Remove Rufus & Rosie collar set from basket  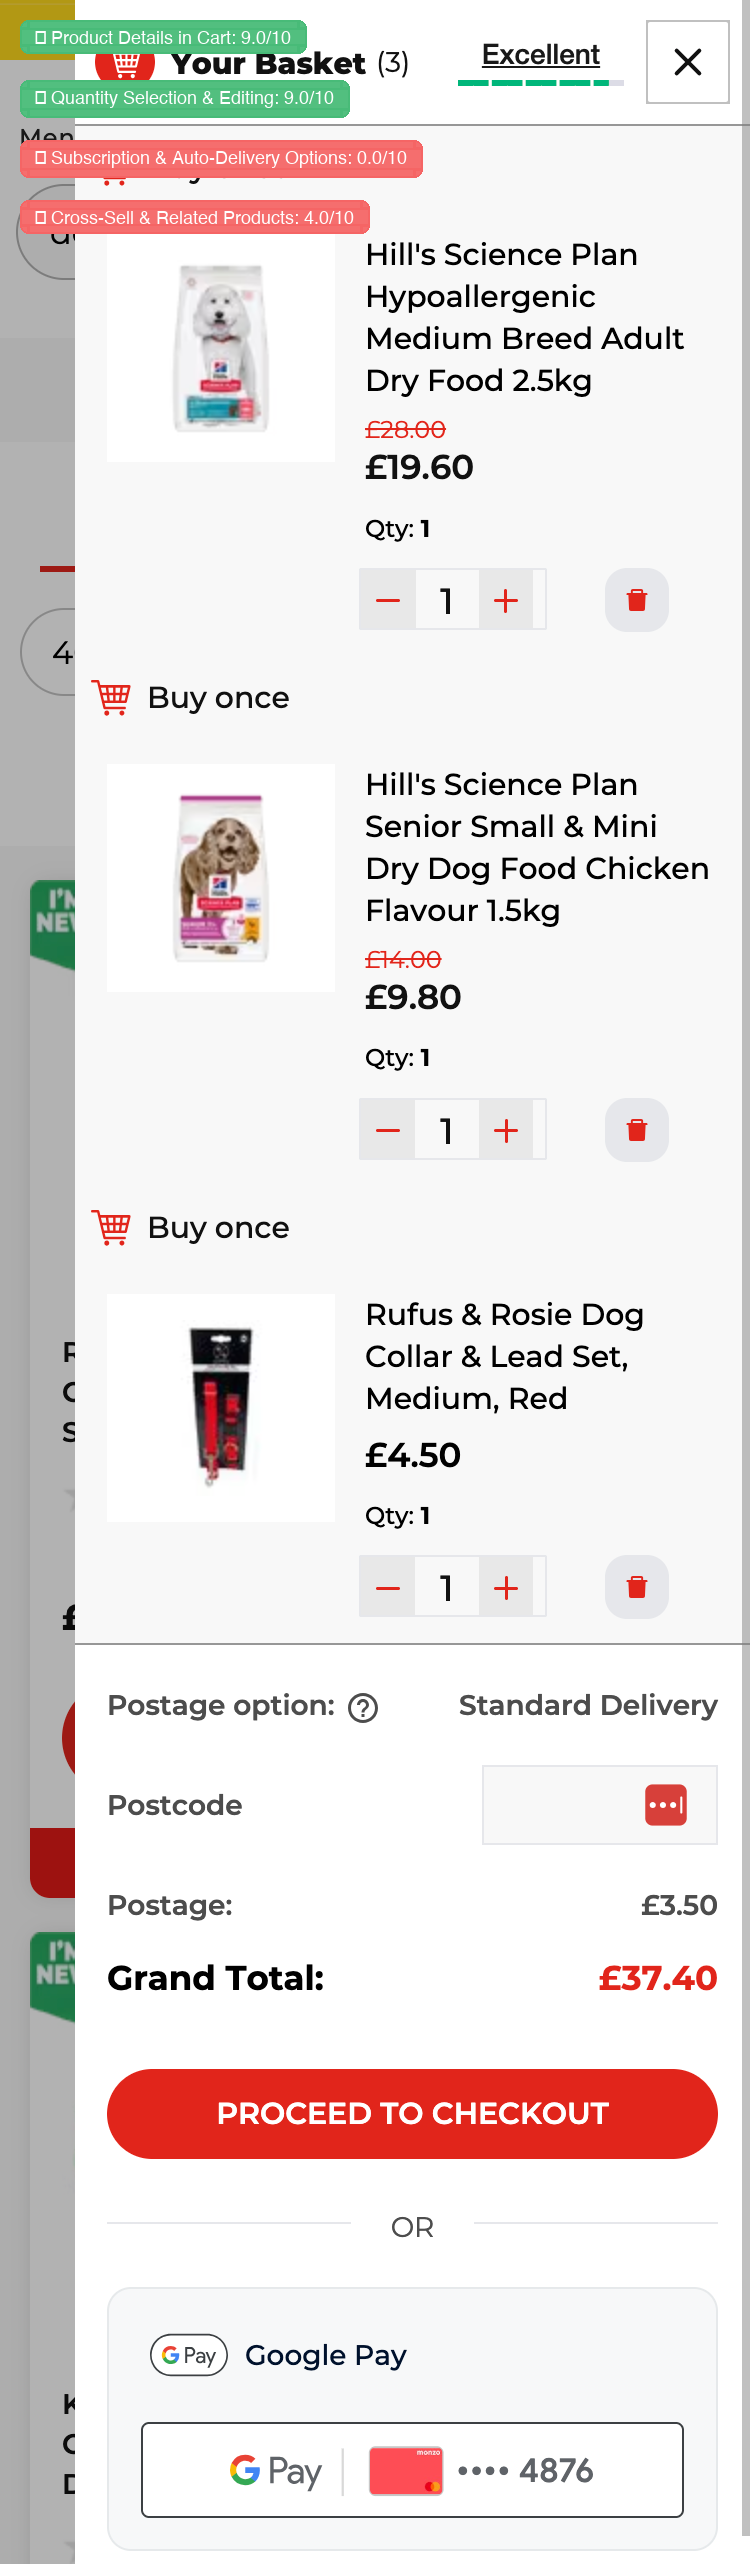tap(636, 1587)
